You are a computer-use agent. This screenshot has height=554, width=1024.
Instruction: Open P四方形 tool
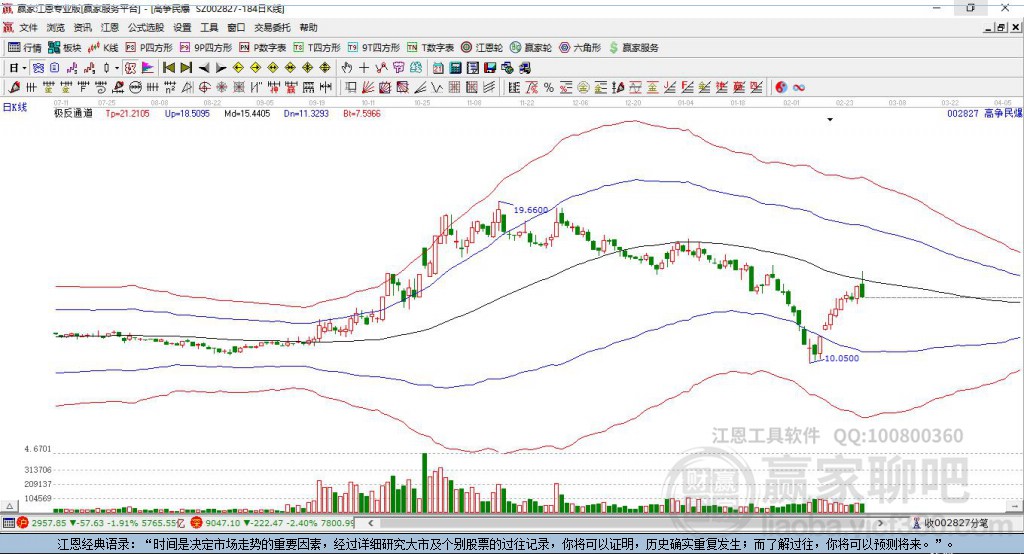tap(149, 48)
